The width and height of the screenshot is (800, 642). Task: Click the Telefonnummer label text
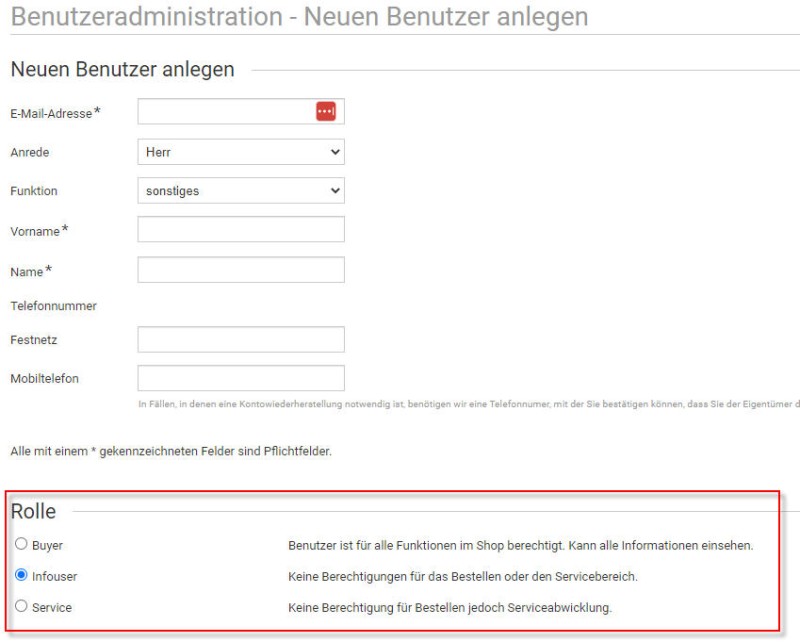coord(53,306)
